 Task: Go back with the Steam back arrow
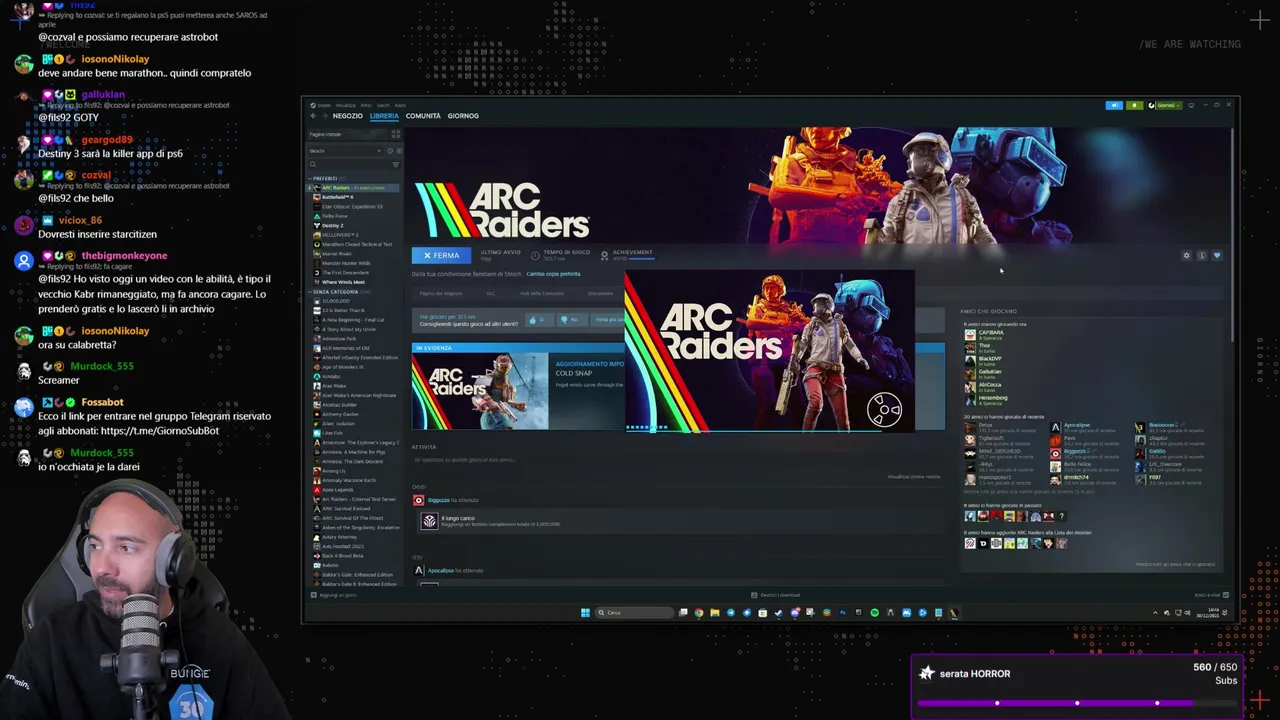(313, 116)
